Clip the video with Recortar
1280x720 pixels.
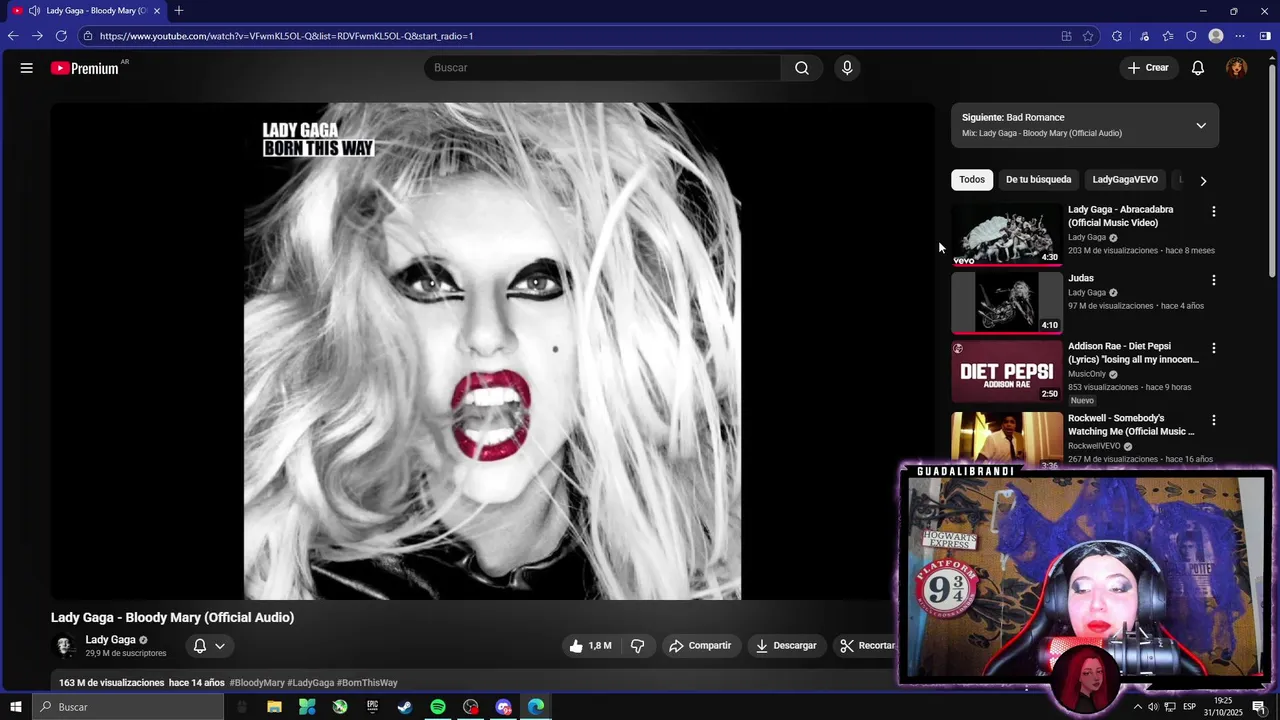(x=867, y=646)
